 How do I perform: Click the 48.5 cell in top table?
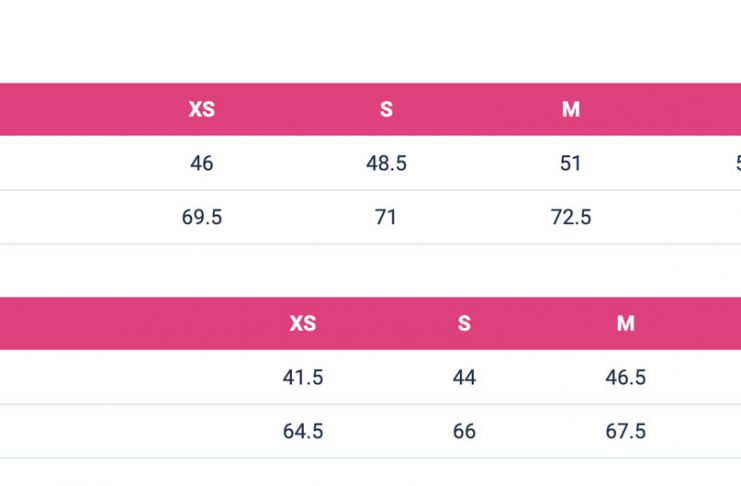[386, 163]
